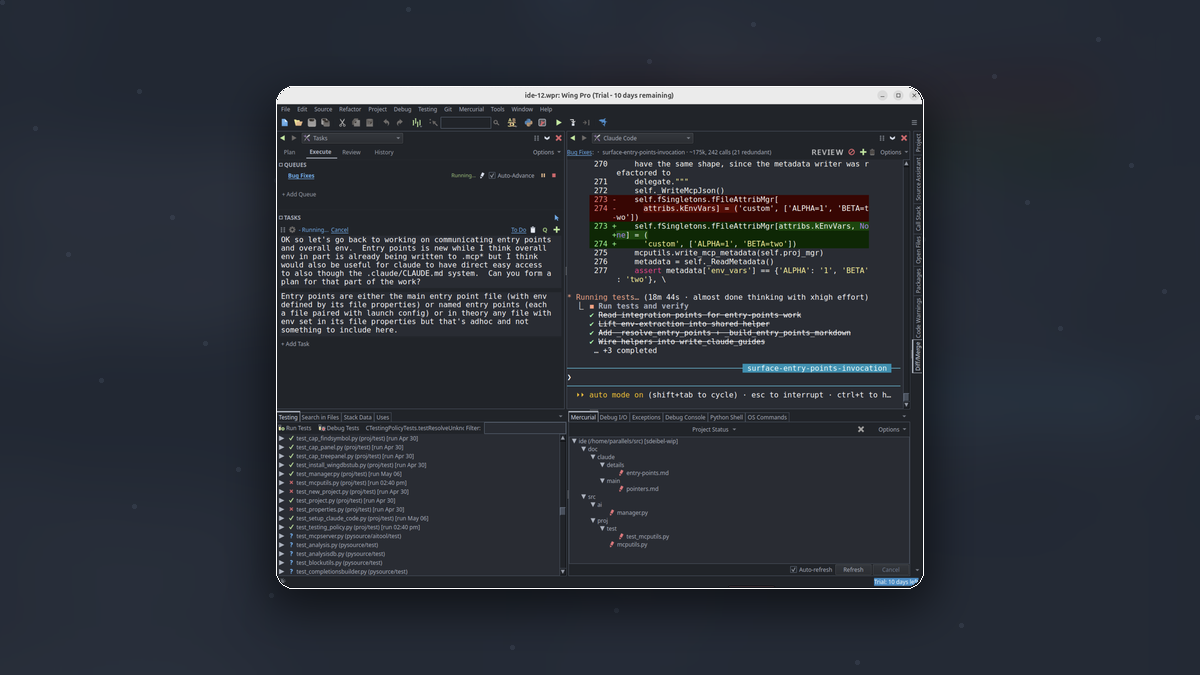
Task: Click the Copy toolbar icon
Action: pos(356,122)
